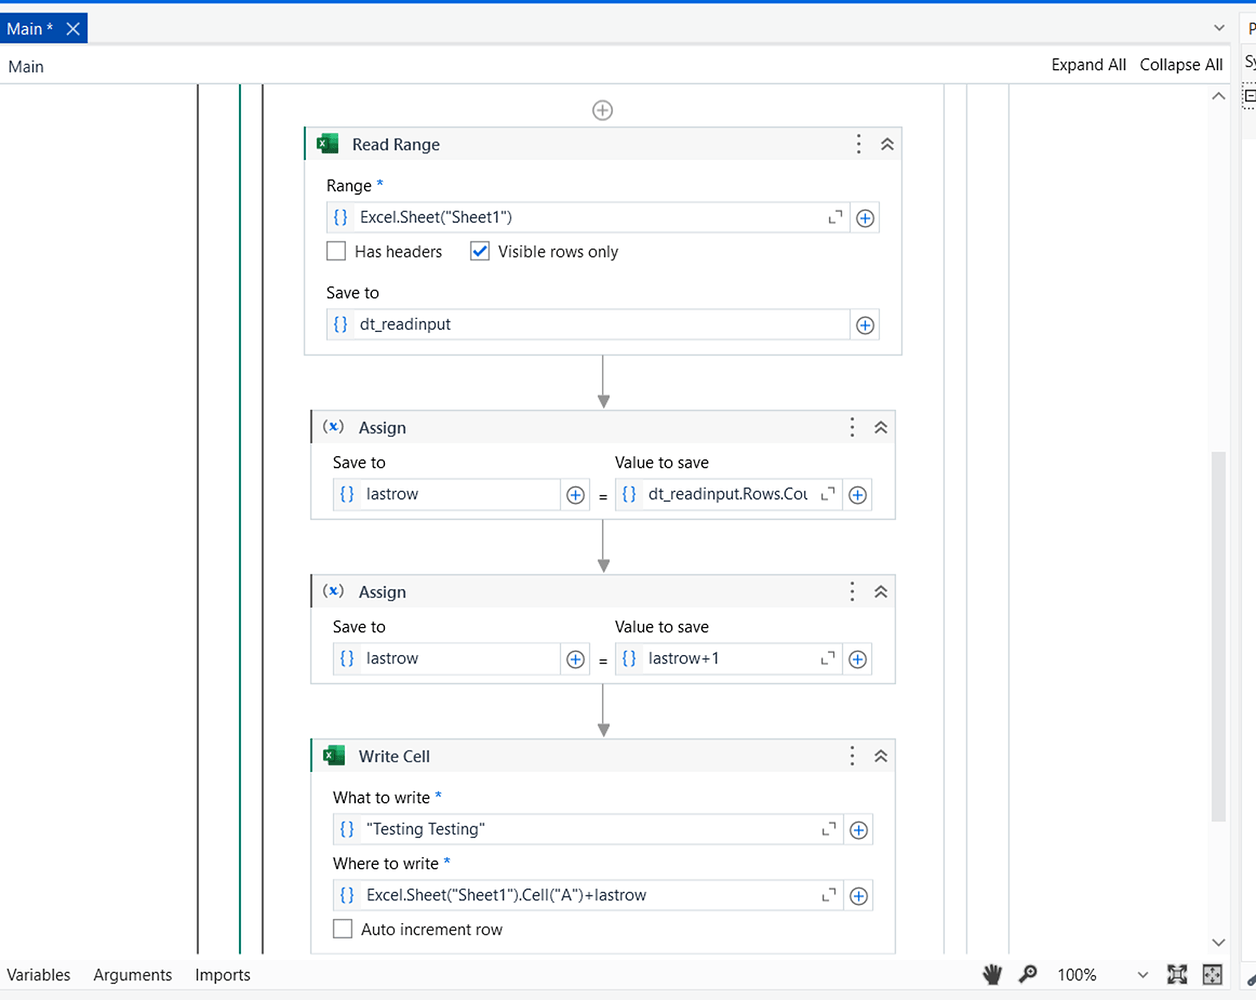Click the plus icon above Read Range
Screen dimensions: 1256x1000
pos(602,110)
